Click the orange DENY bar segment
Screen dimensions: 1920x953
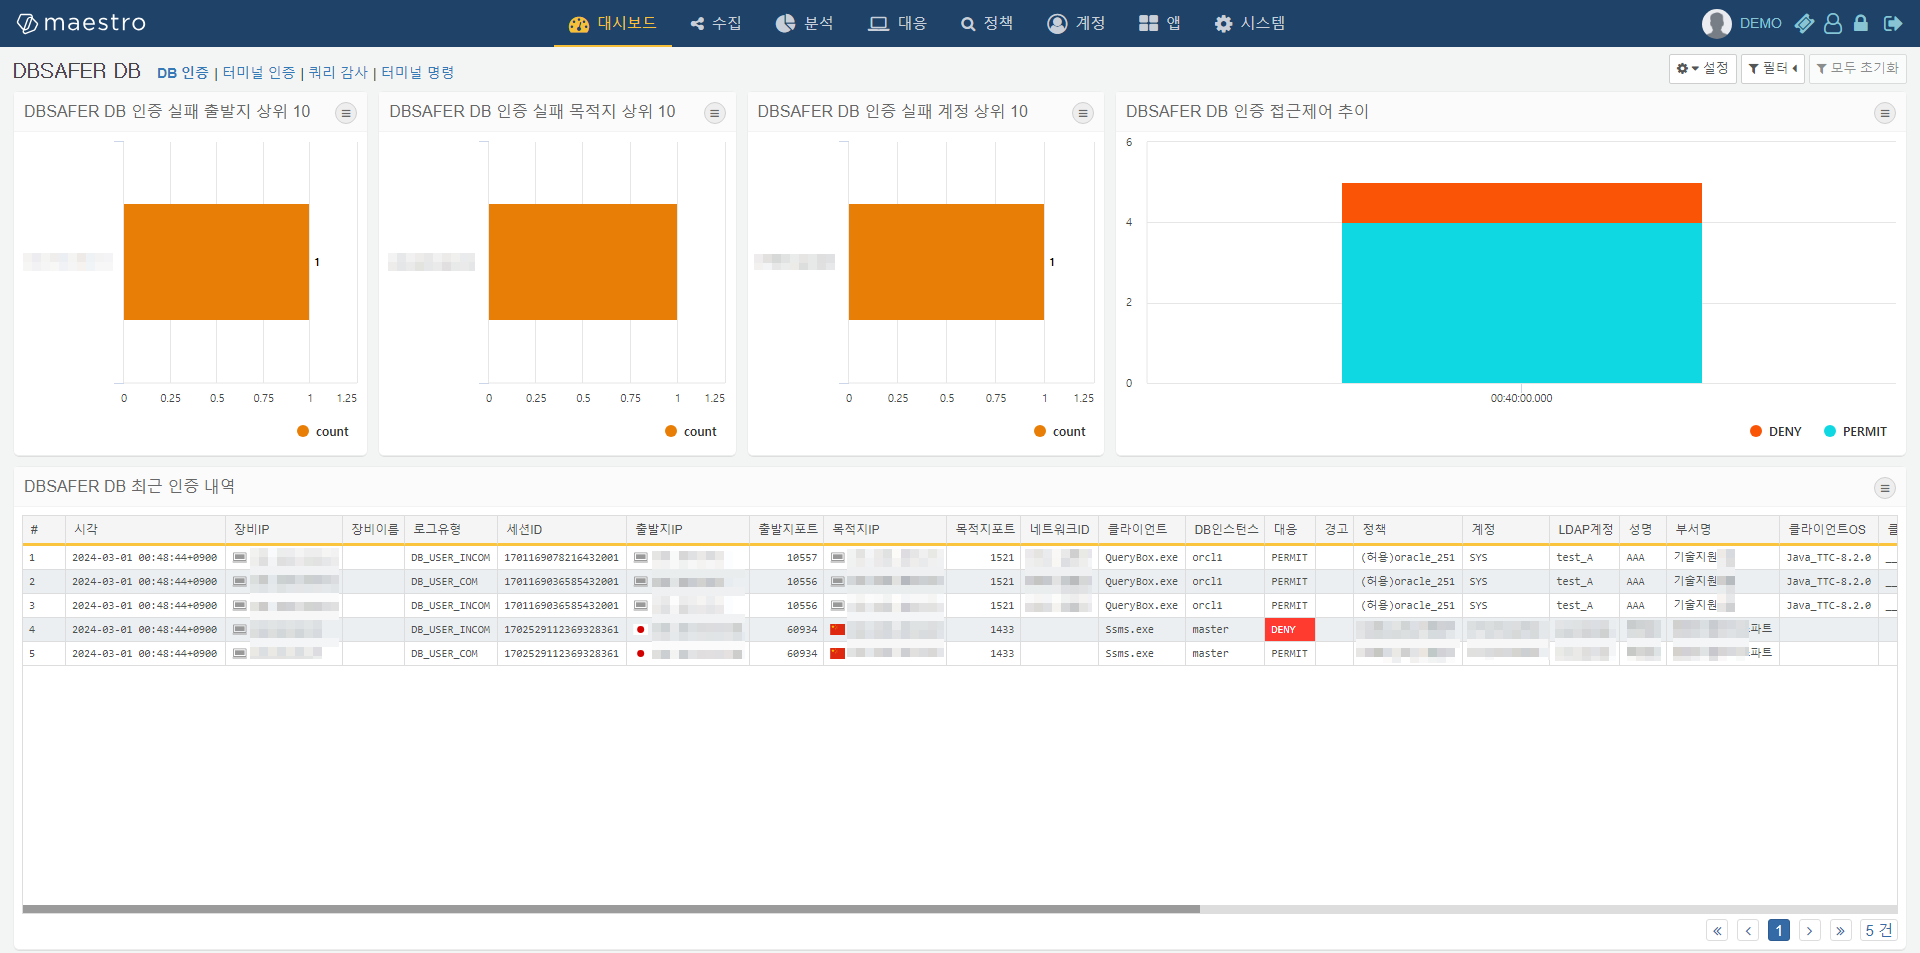point(1522,203)
